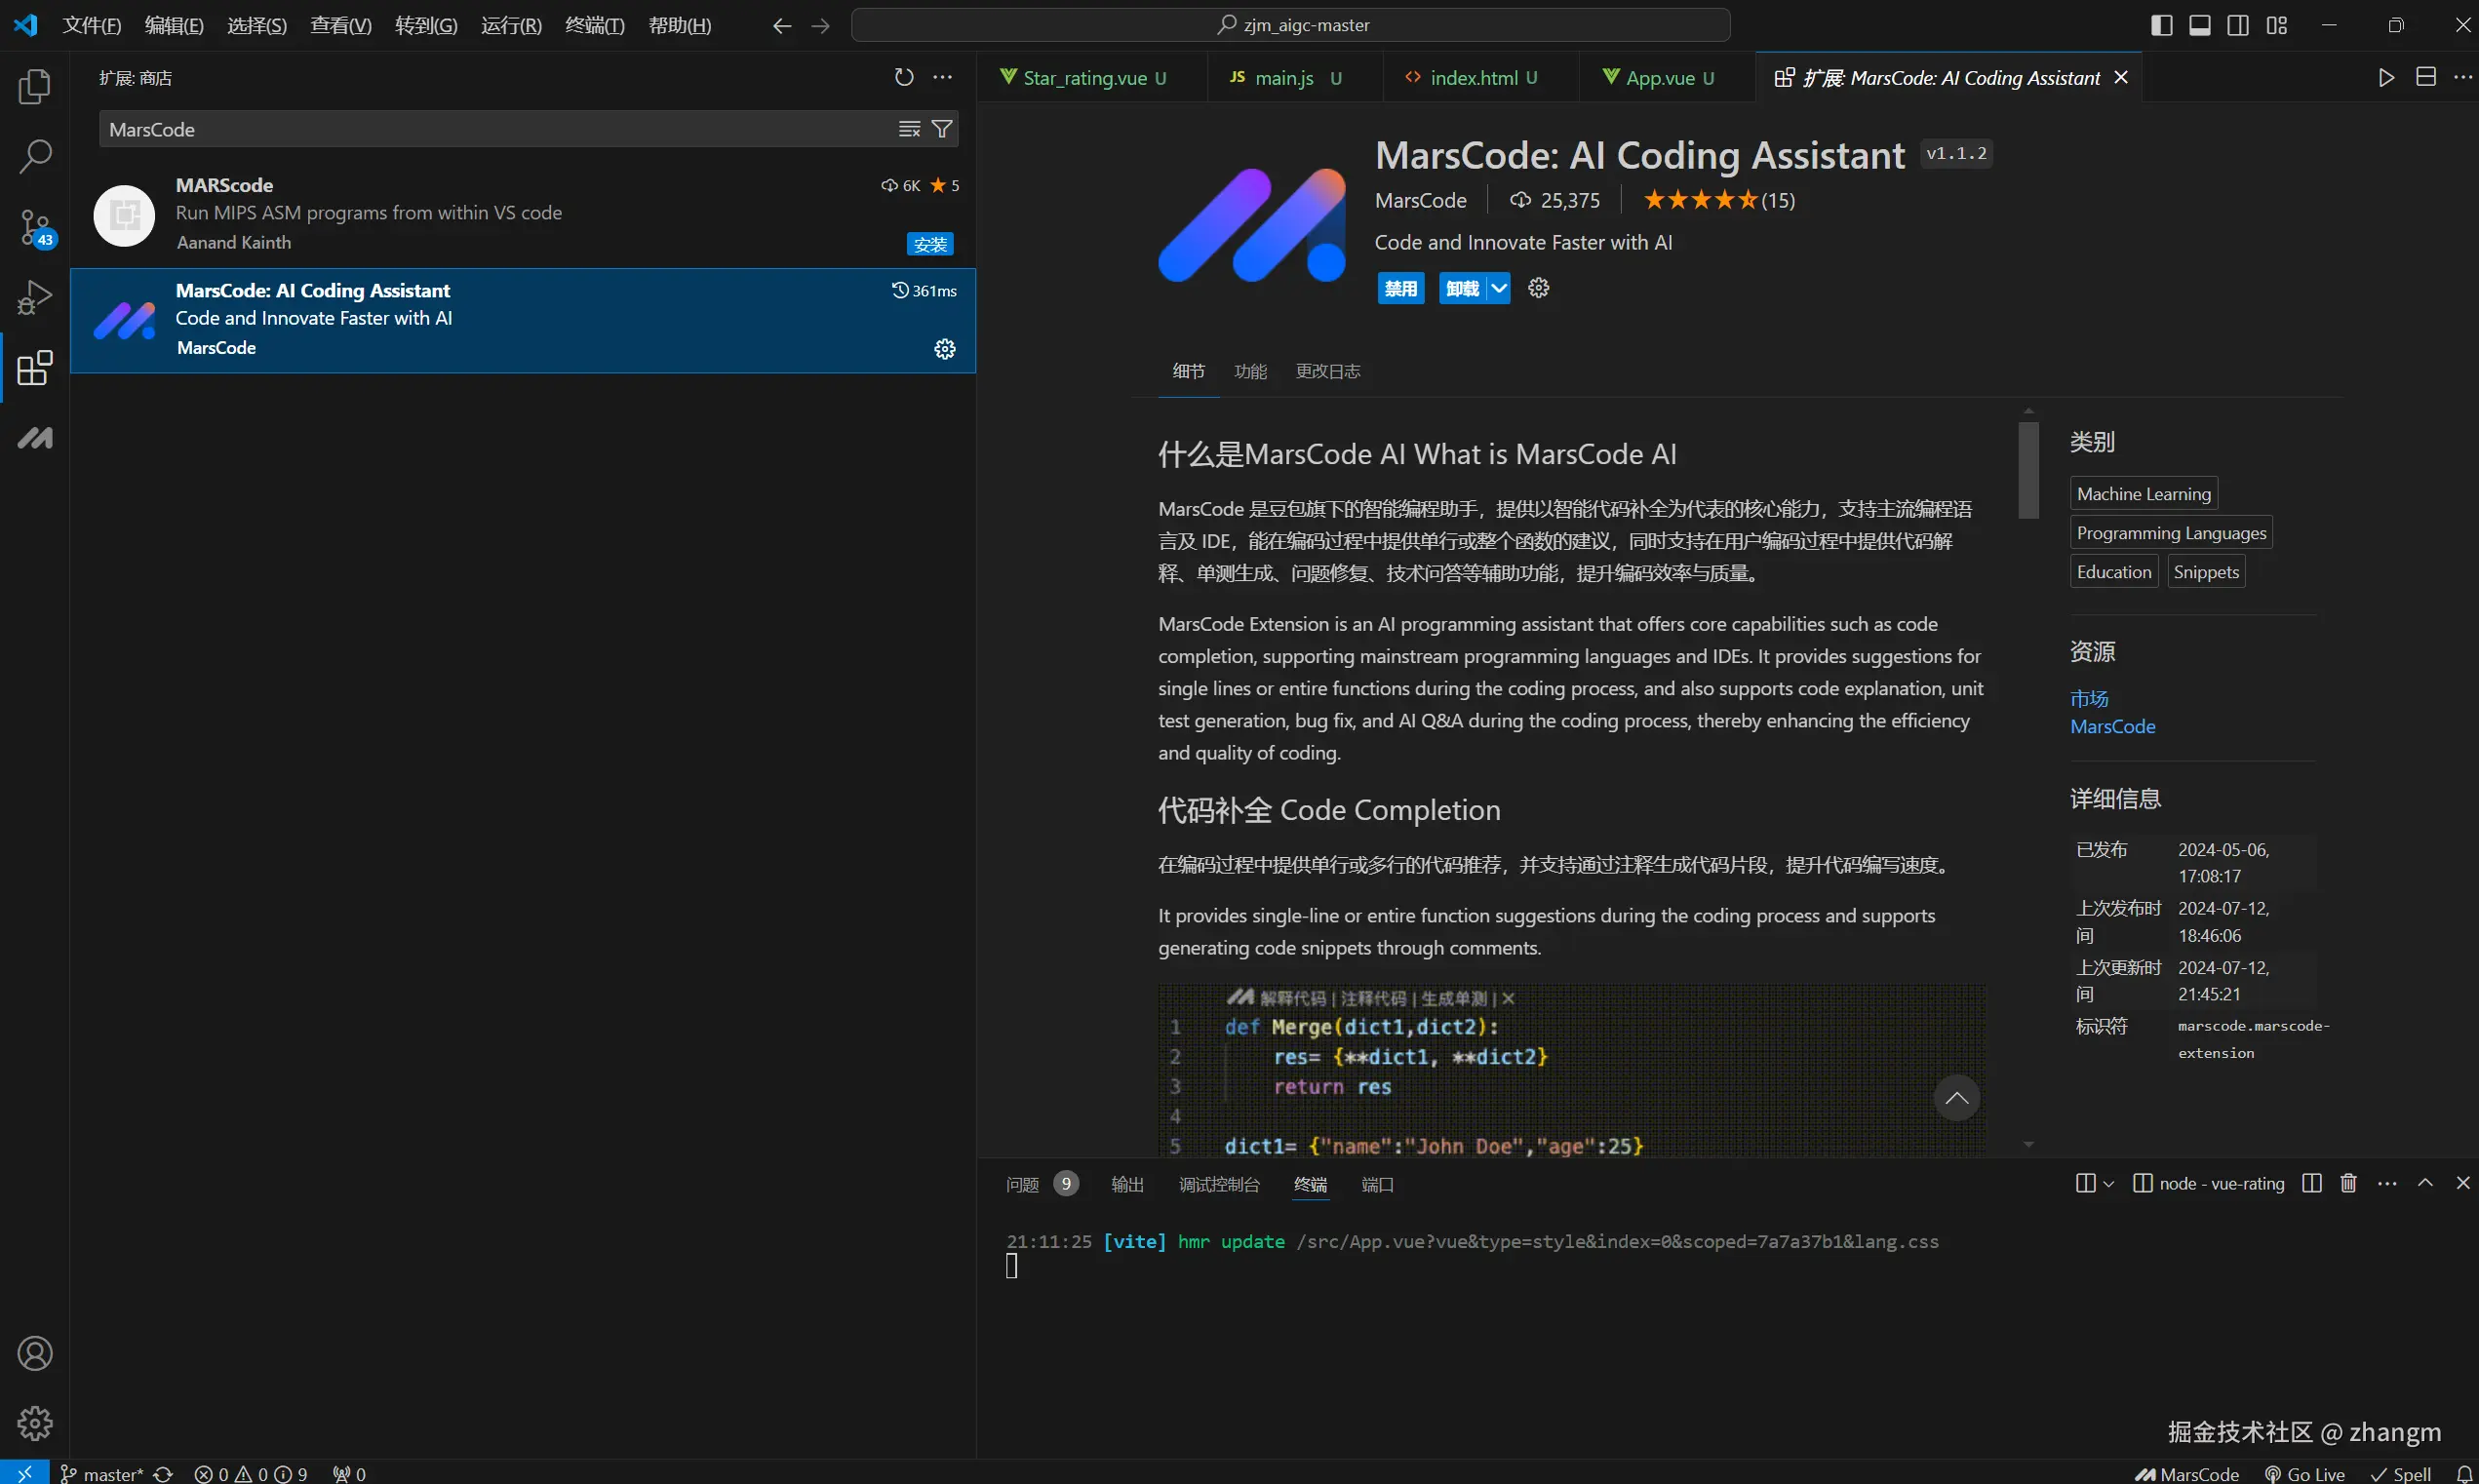This screenshot has width=2479, height=1484.
Task: Open the 终端(T) menu
Action: [x=594, y=25]
